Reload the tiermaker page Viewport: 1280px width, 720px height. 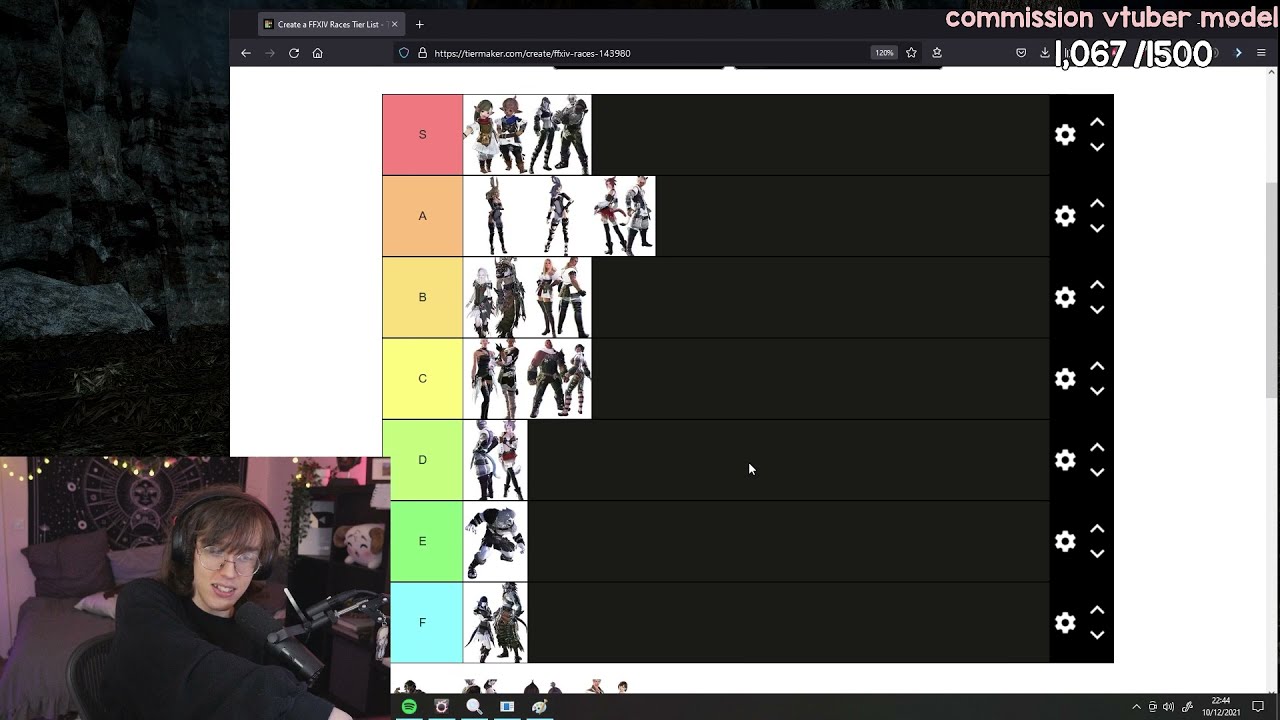click(x=294, y=53)
